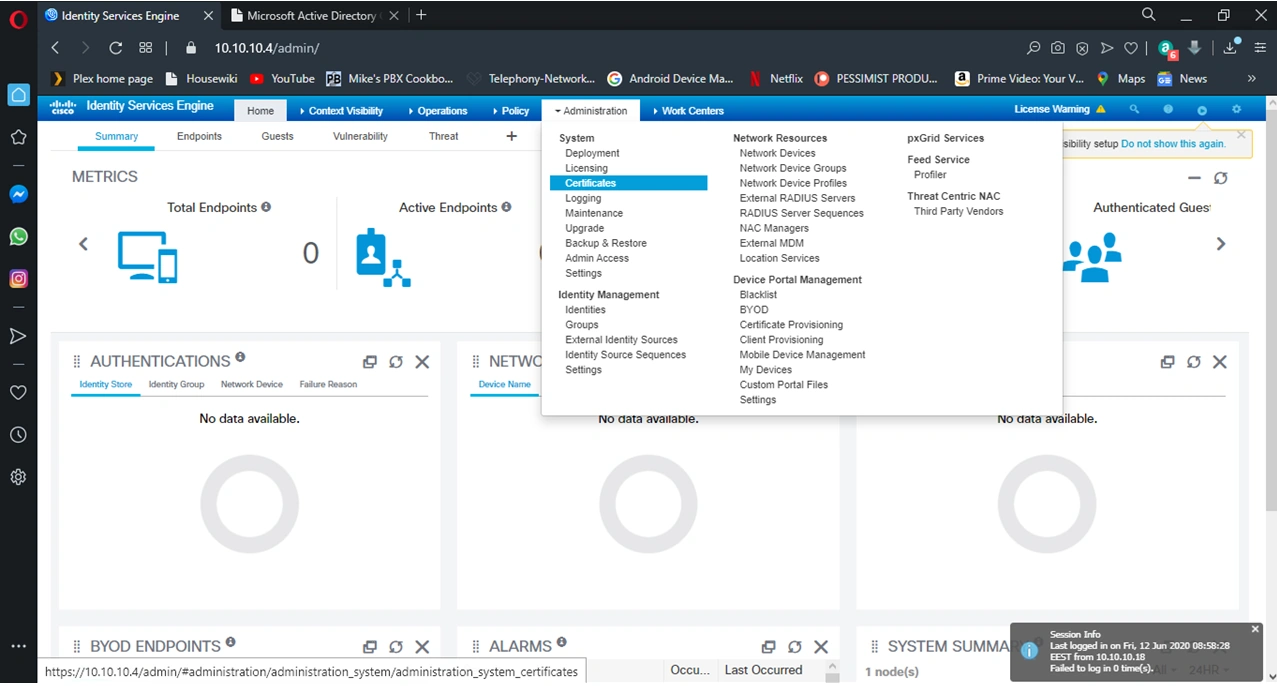Image resolution: width=1277 pixels, height=686 pixels.
Task: Select the Failure Reason tab in Authentications
Action: pos(328,384)
